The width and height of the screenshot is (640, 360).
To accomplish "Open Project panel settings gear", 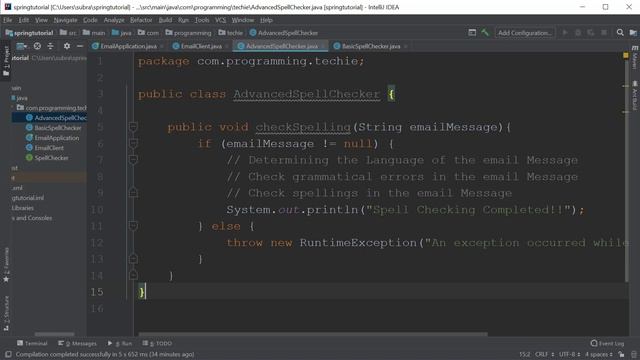I will point(67,46).
